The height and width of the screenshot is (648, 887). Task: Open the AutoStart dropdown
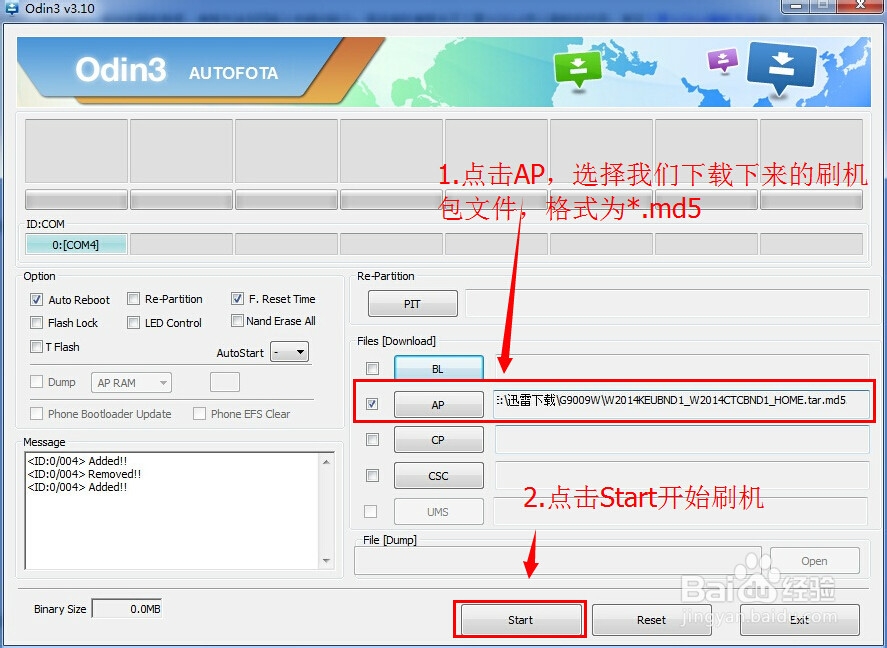290,352
